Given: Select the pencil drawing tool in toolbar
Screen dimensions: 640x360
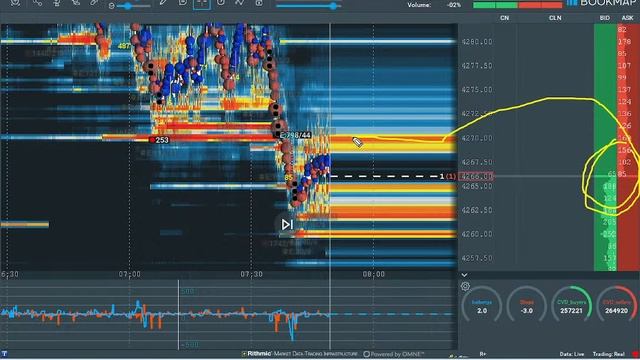Looking at the screenshot, I should click(163, 2).
